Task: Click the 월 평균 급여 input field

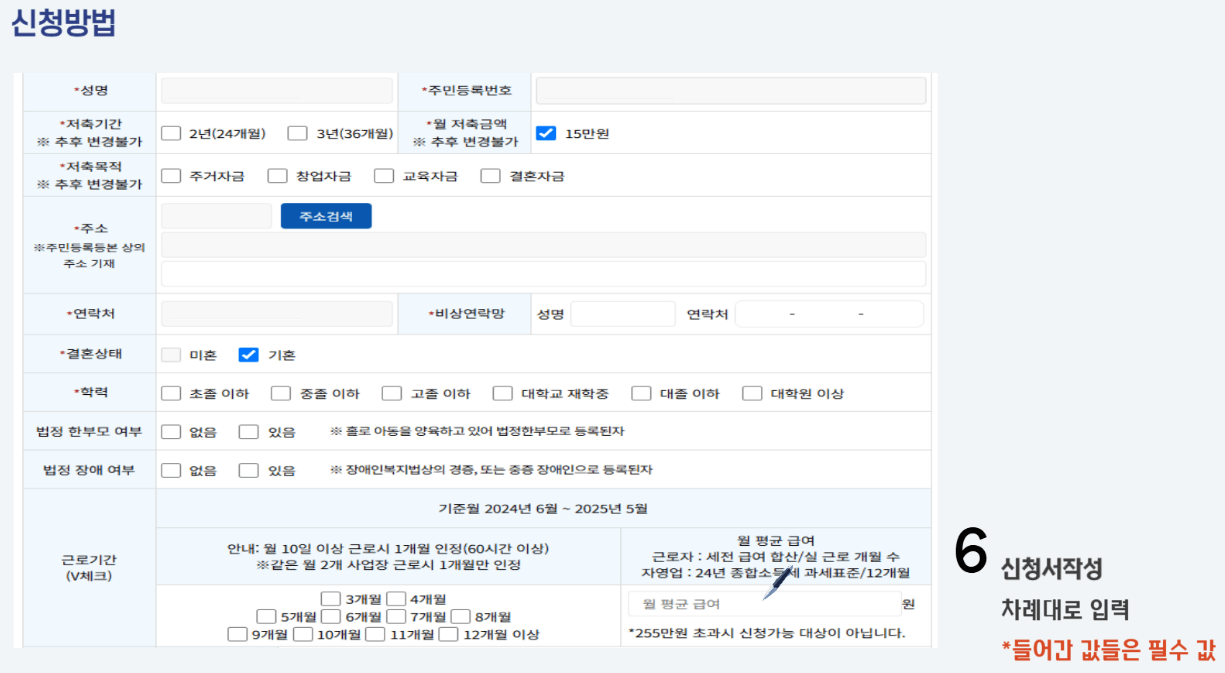Action: [764, 604]
